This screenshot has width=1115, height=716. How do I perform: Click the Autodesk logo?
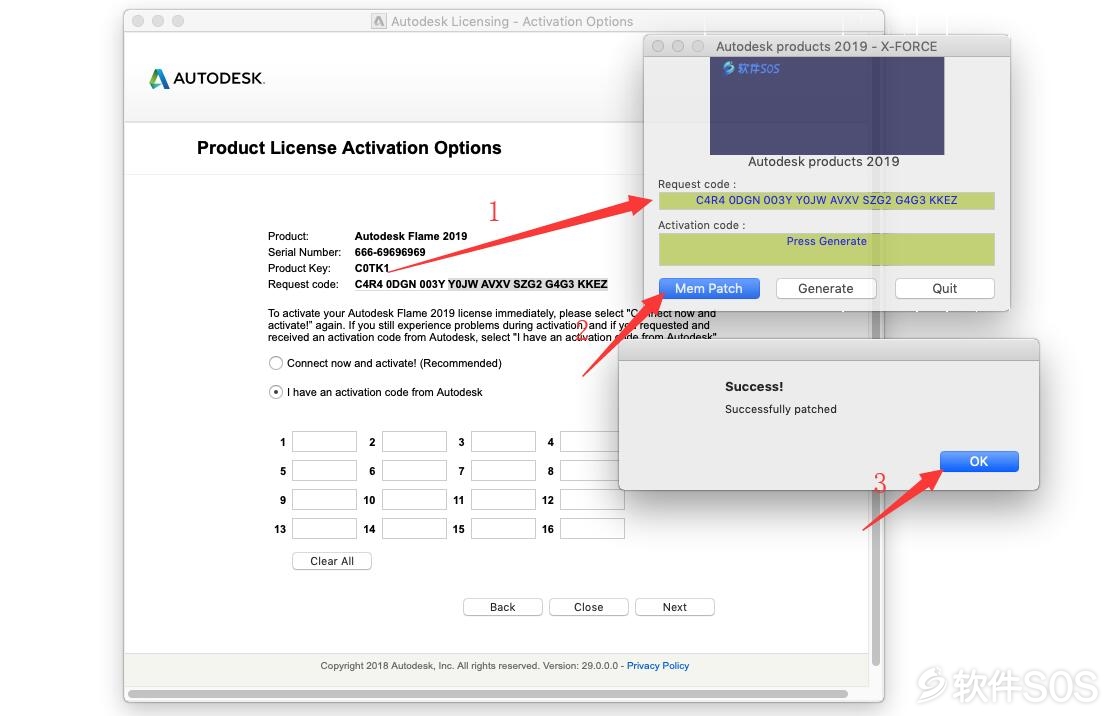tap(207, 78)
